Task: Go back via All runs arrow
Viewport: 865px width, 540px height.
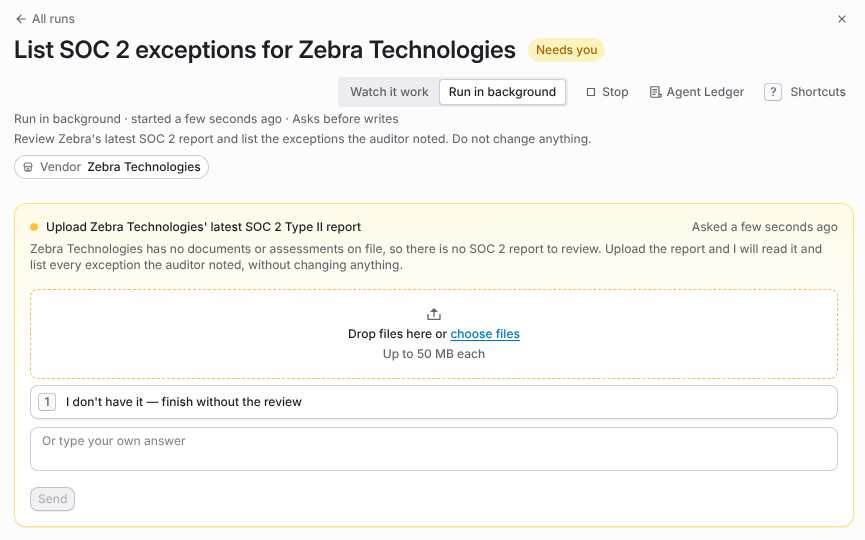Action: pos(21,19)
